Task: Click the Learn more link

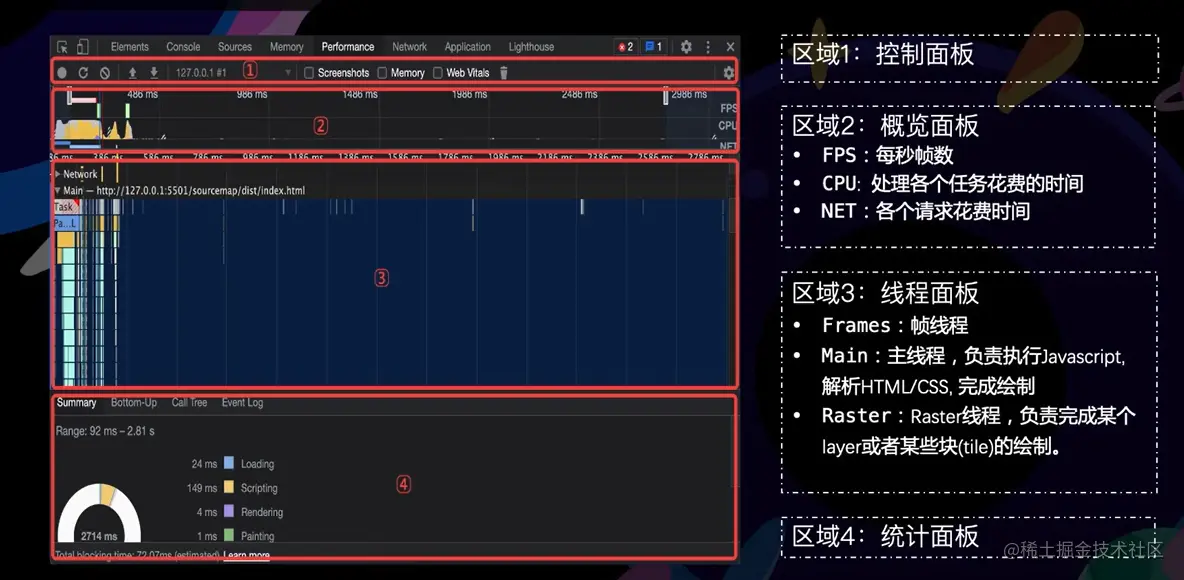Action: (246, 556)
